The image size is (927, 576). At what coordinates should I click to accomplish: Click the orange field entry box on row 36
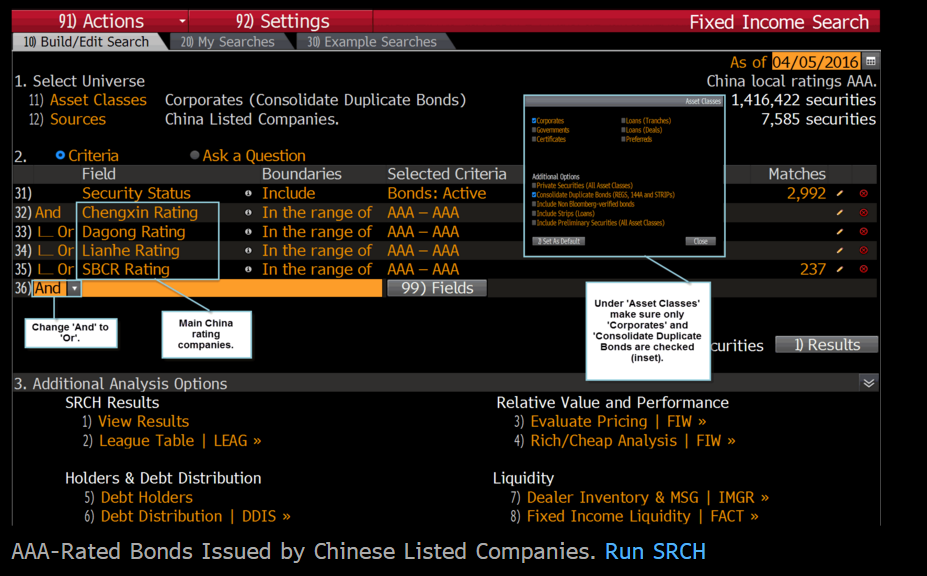(232, 288)
